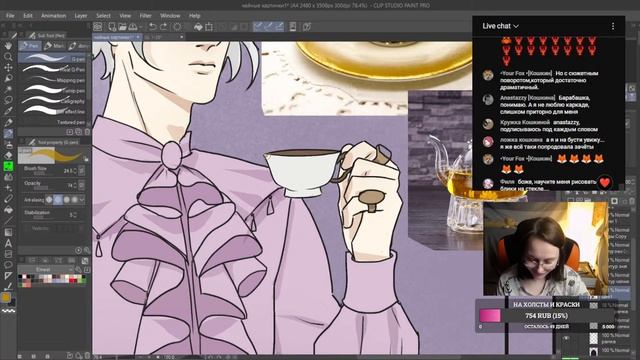Select the Eyedropper tool

point(8,110)
